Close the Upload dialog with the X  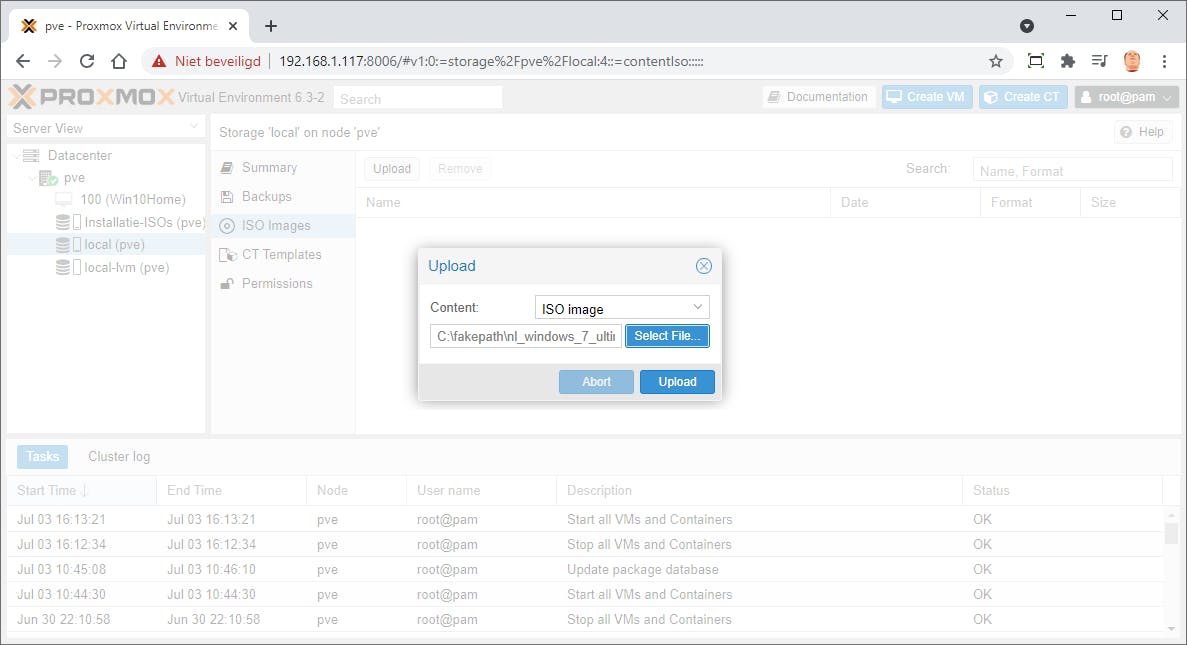pos(703,266)
